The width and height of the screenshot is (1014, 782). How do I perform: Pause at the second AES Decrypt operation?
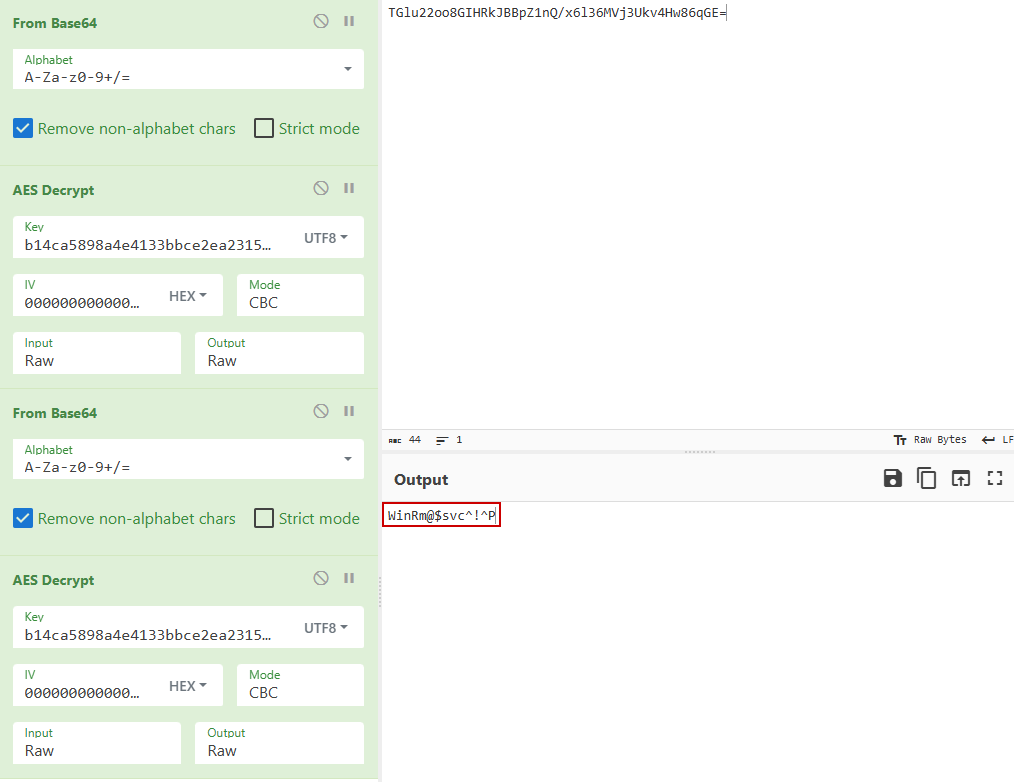tap(349, 578)
